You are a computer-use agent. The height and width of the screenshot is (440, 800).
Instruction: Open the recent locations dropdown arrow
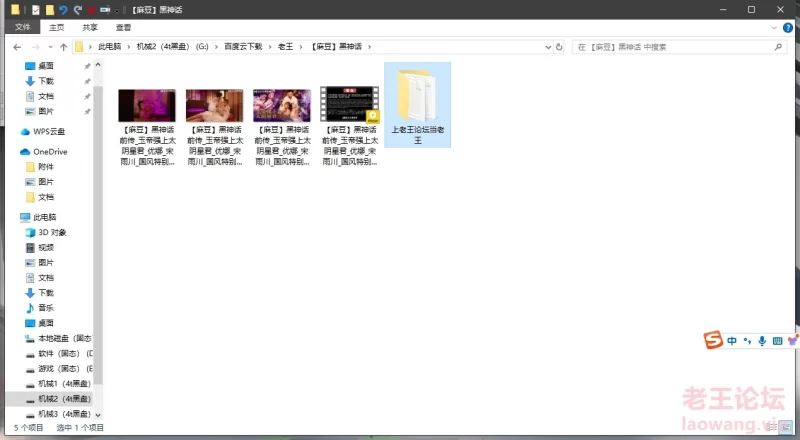point(50,47)
